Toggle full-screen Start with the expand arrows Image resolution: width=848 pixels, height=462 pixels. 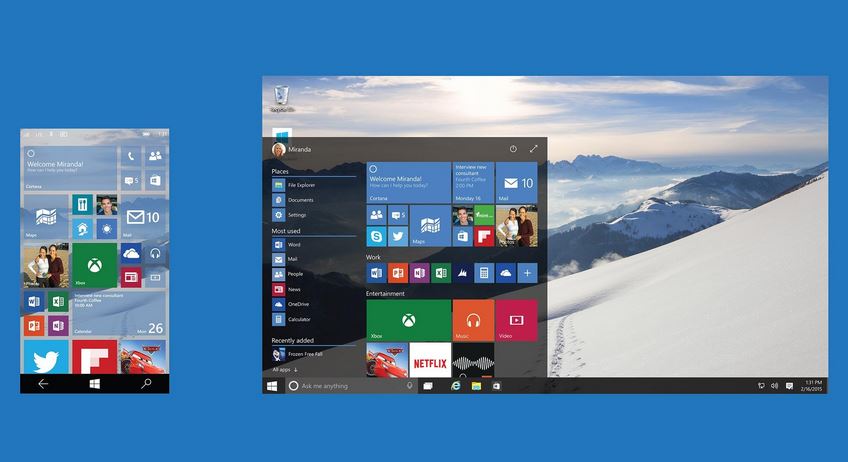coord(533,149)
